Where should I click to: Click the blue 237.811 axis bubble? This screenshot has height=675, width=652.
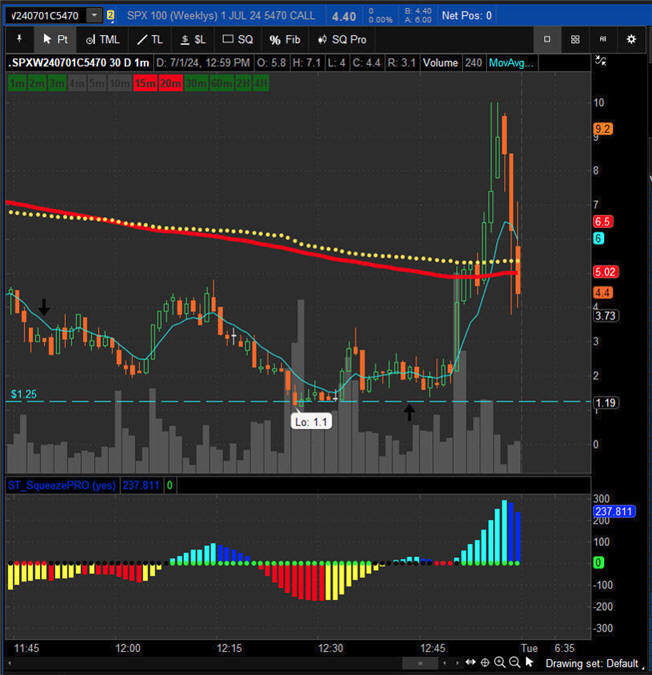pyautogui.click(x=614, y=511)
